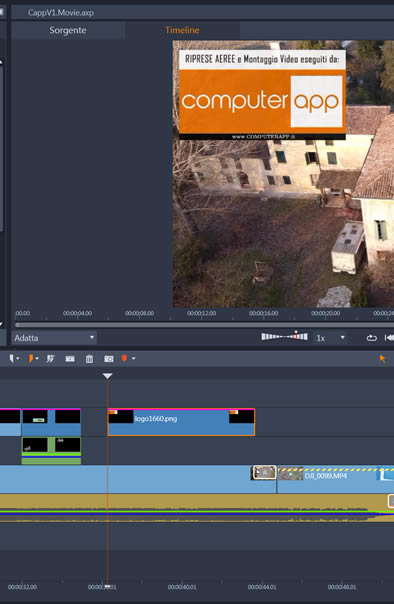Screen dimensions: 394x604
Task: Click the white marker-shaped toolbar icon
Action: pyautogui.click(x=12, y=359)
